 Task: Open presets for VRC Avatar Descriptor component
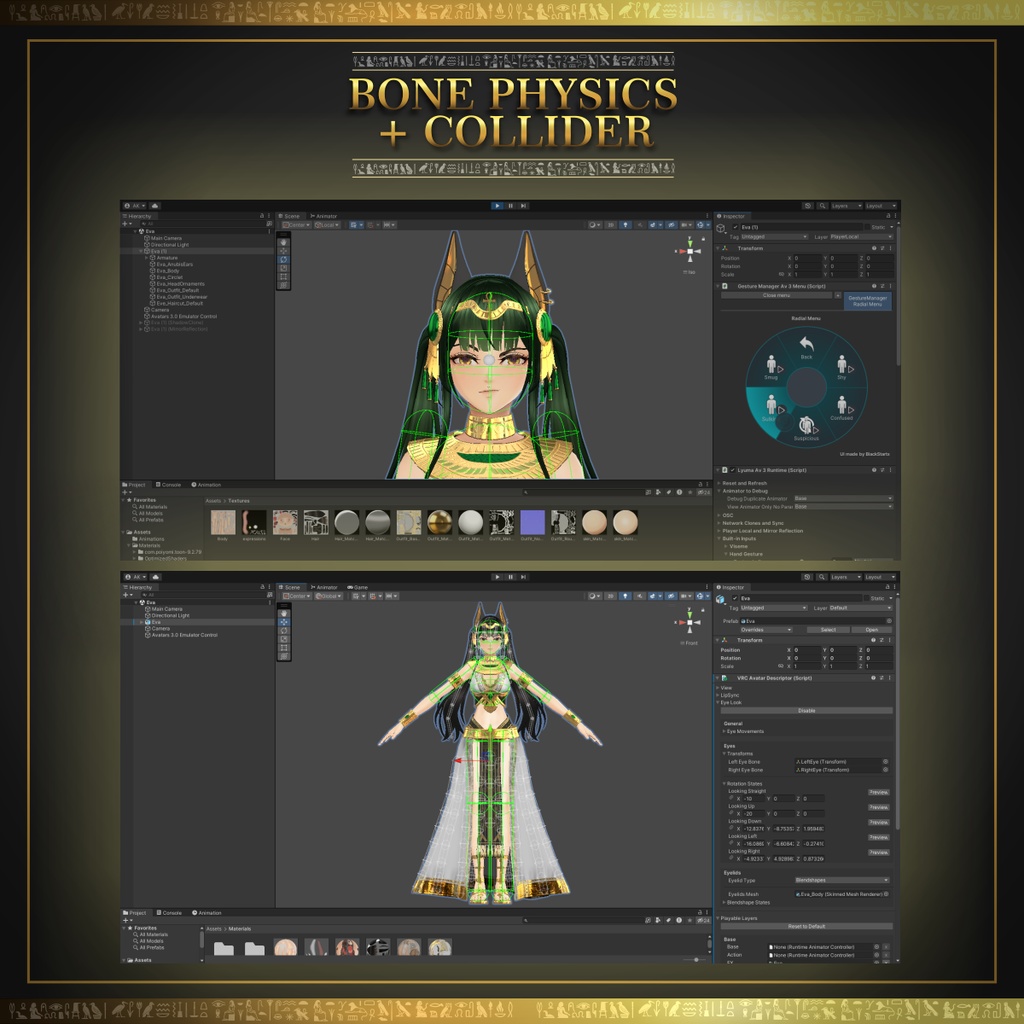point(882,678)
